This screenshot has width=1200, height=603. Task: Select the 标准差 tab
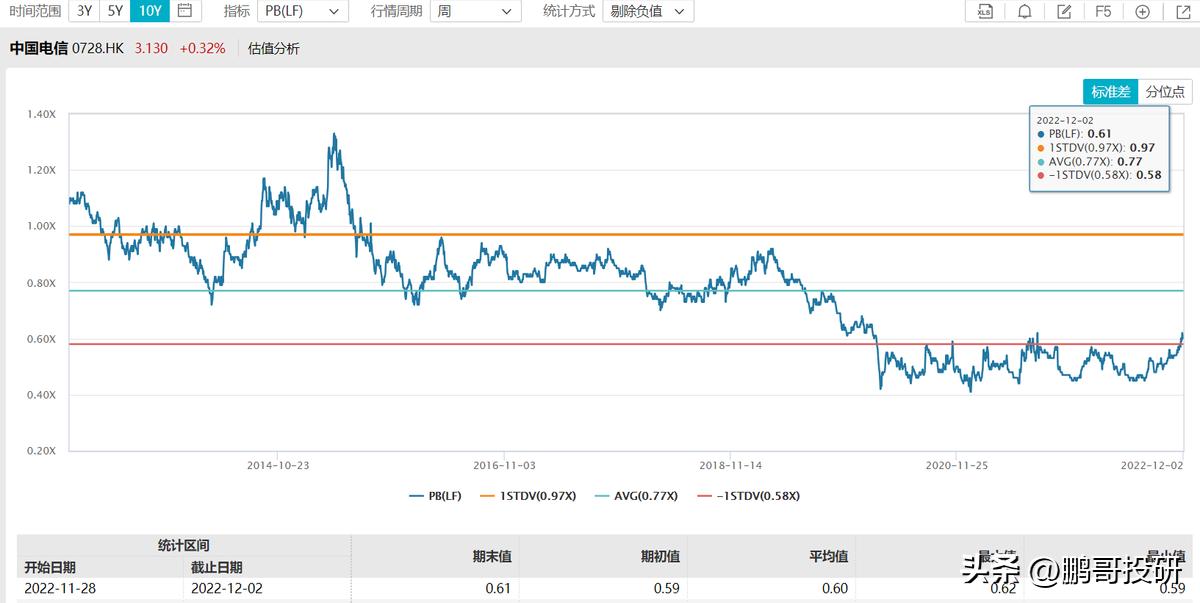click(x=1111, y=90)
